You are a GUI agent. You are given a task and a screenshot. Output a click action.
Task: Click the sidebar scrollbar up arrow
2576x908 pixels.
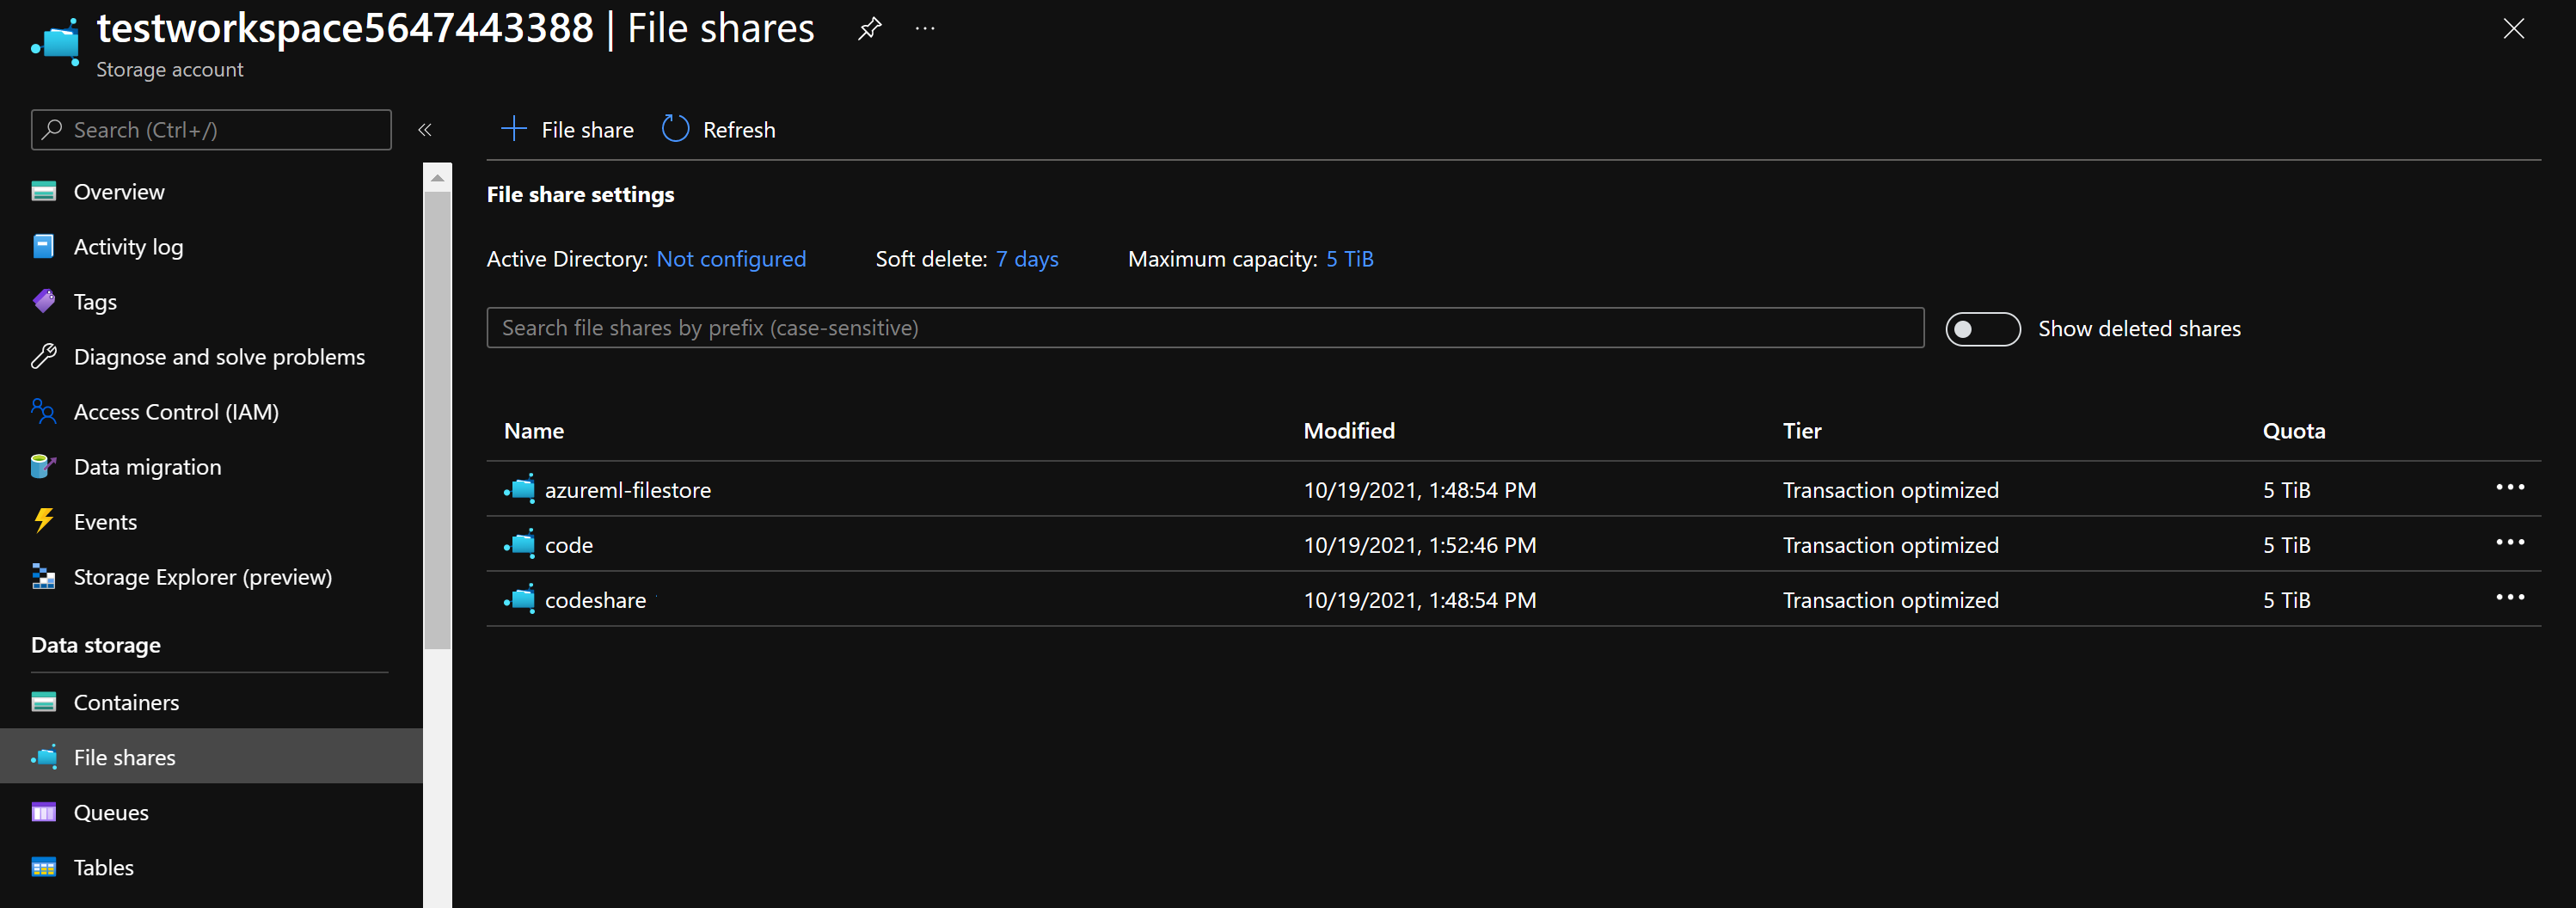pyautogui.click(x=437, y=177)
